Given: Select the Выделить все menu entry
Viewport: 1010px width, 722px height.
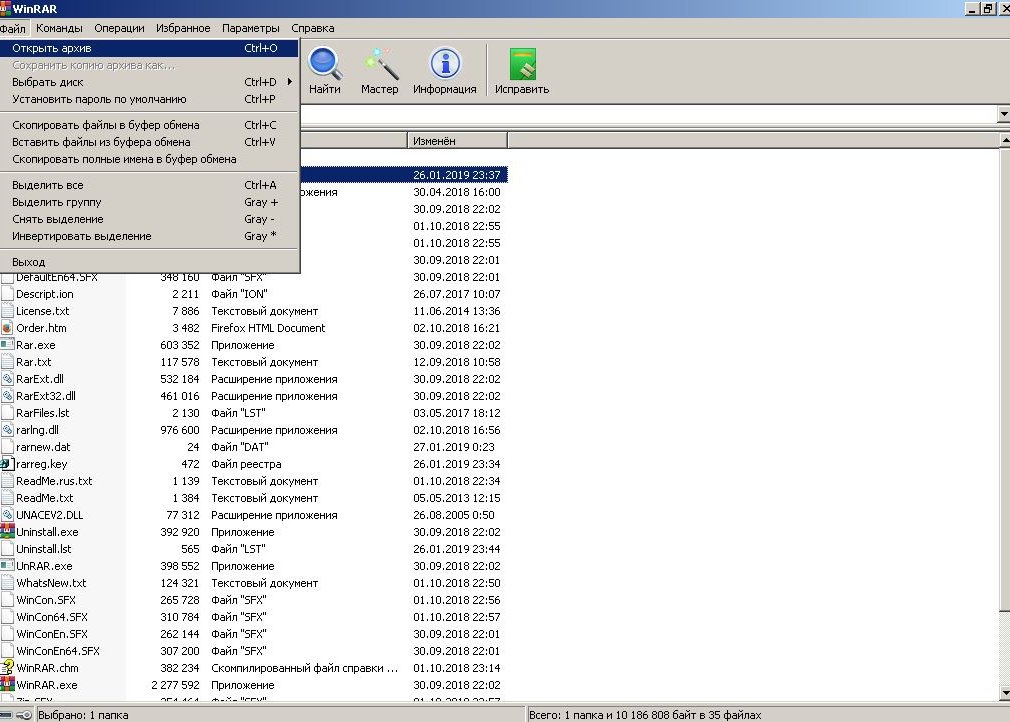Looking at the screenshot, I should click(x=149, y=185).
